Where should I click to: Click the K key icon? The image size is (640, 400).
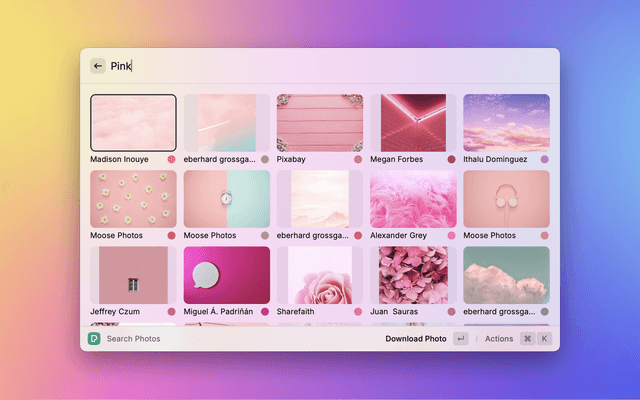545,339
